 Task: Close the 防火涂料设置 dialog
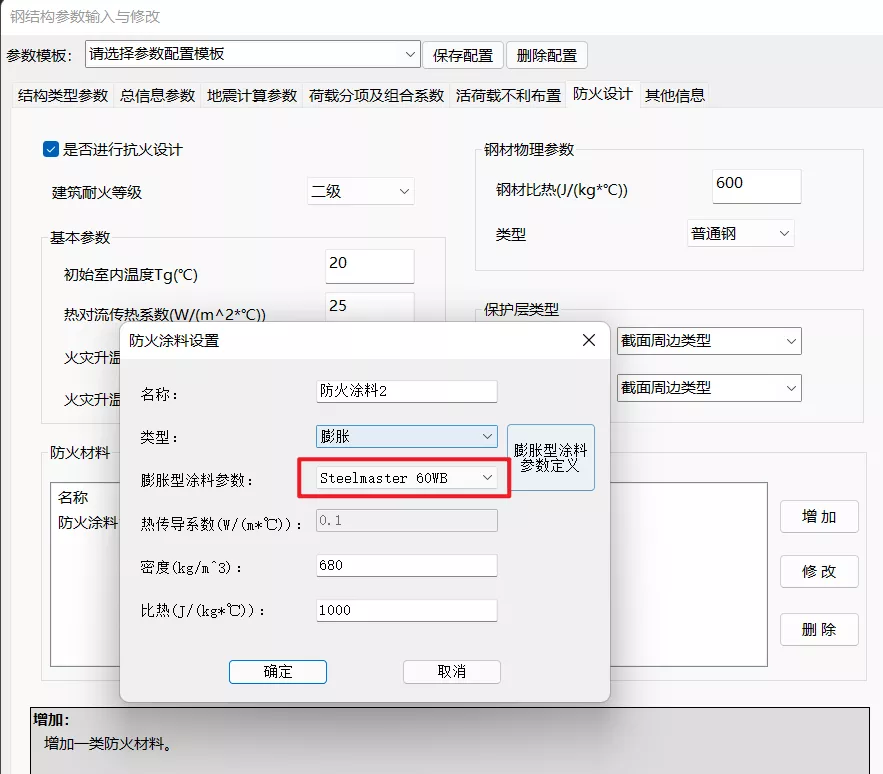(x=589, y=340)
